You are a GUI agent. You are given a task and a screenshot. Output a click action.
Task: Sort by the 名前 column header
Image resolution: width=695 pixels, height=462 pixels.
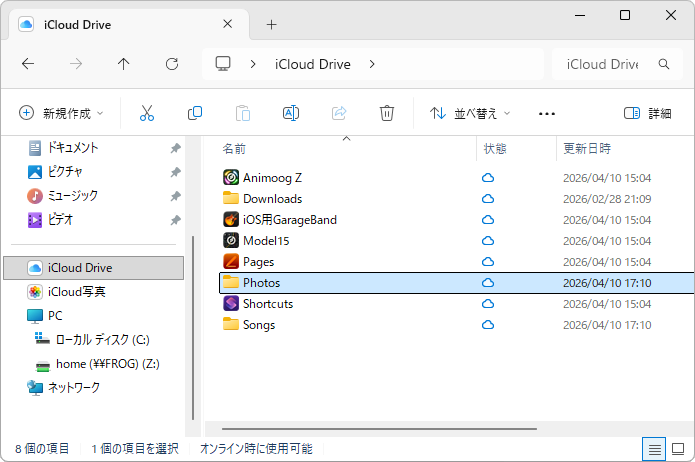point(234,149)
